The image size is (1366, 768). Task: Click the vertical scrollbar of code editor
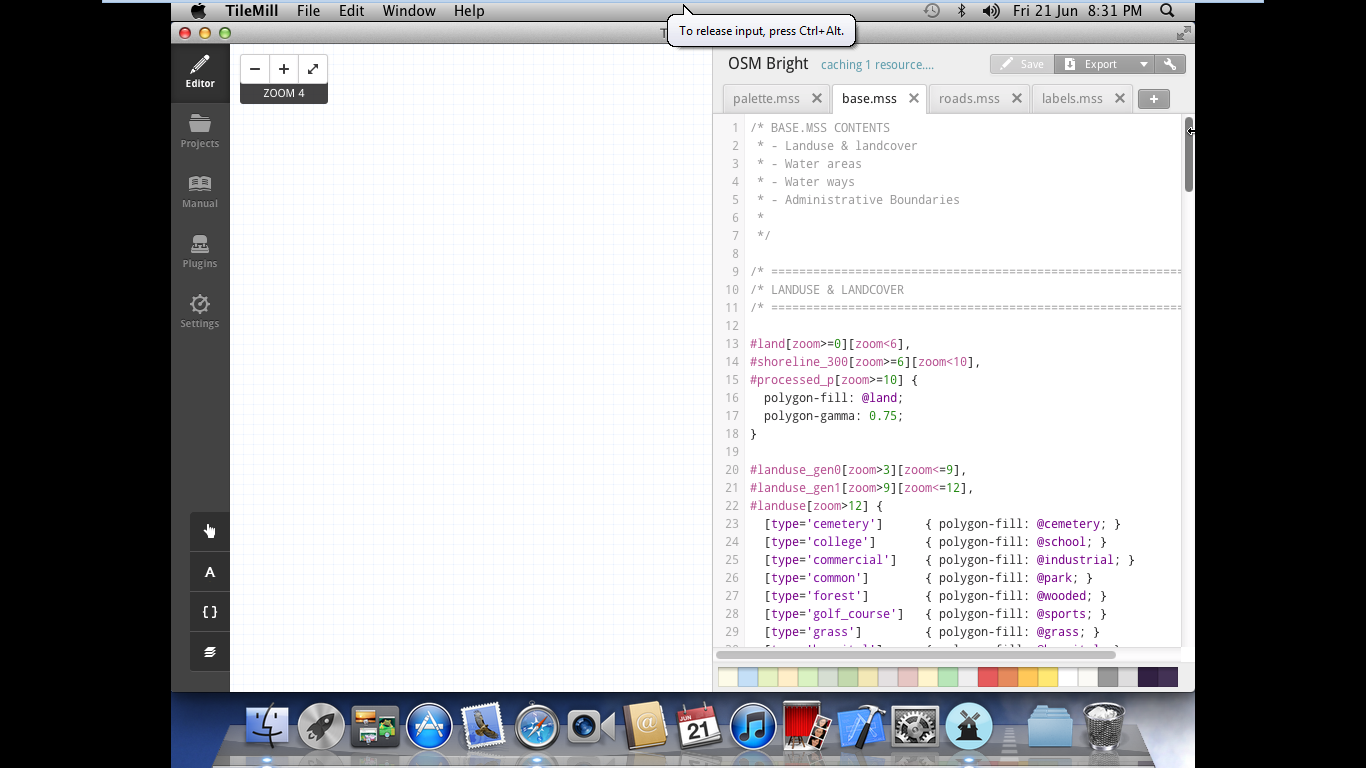pyautogui.click(x=1189, y=154)
